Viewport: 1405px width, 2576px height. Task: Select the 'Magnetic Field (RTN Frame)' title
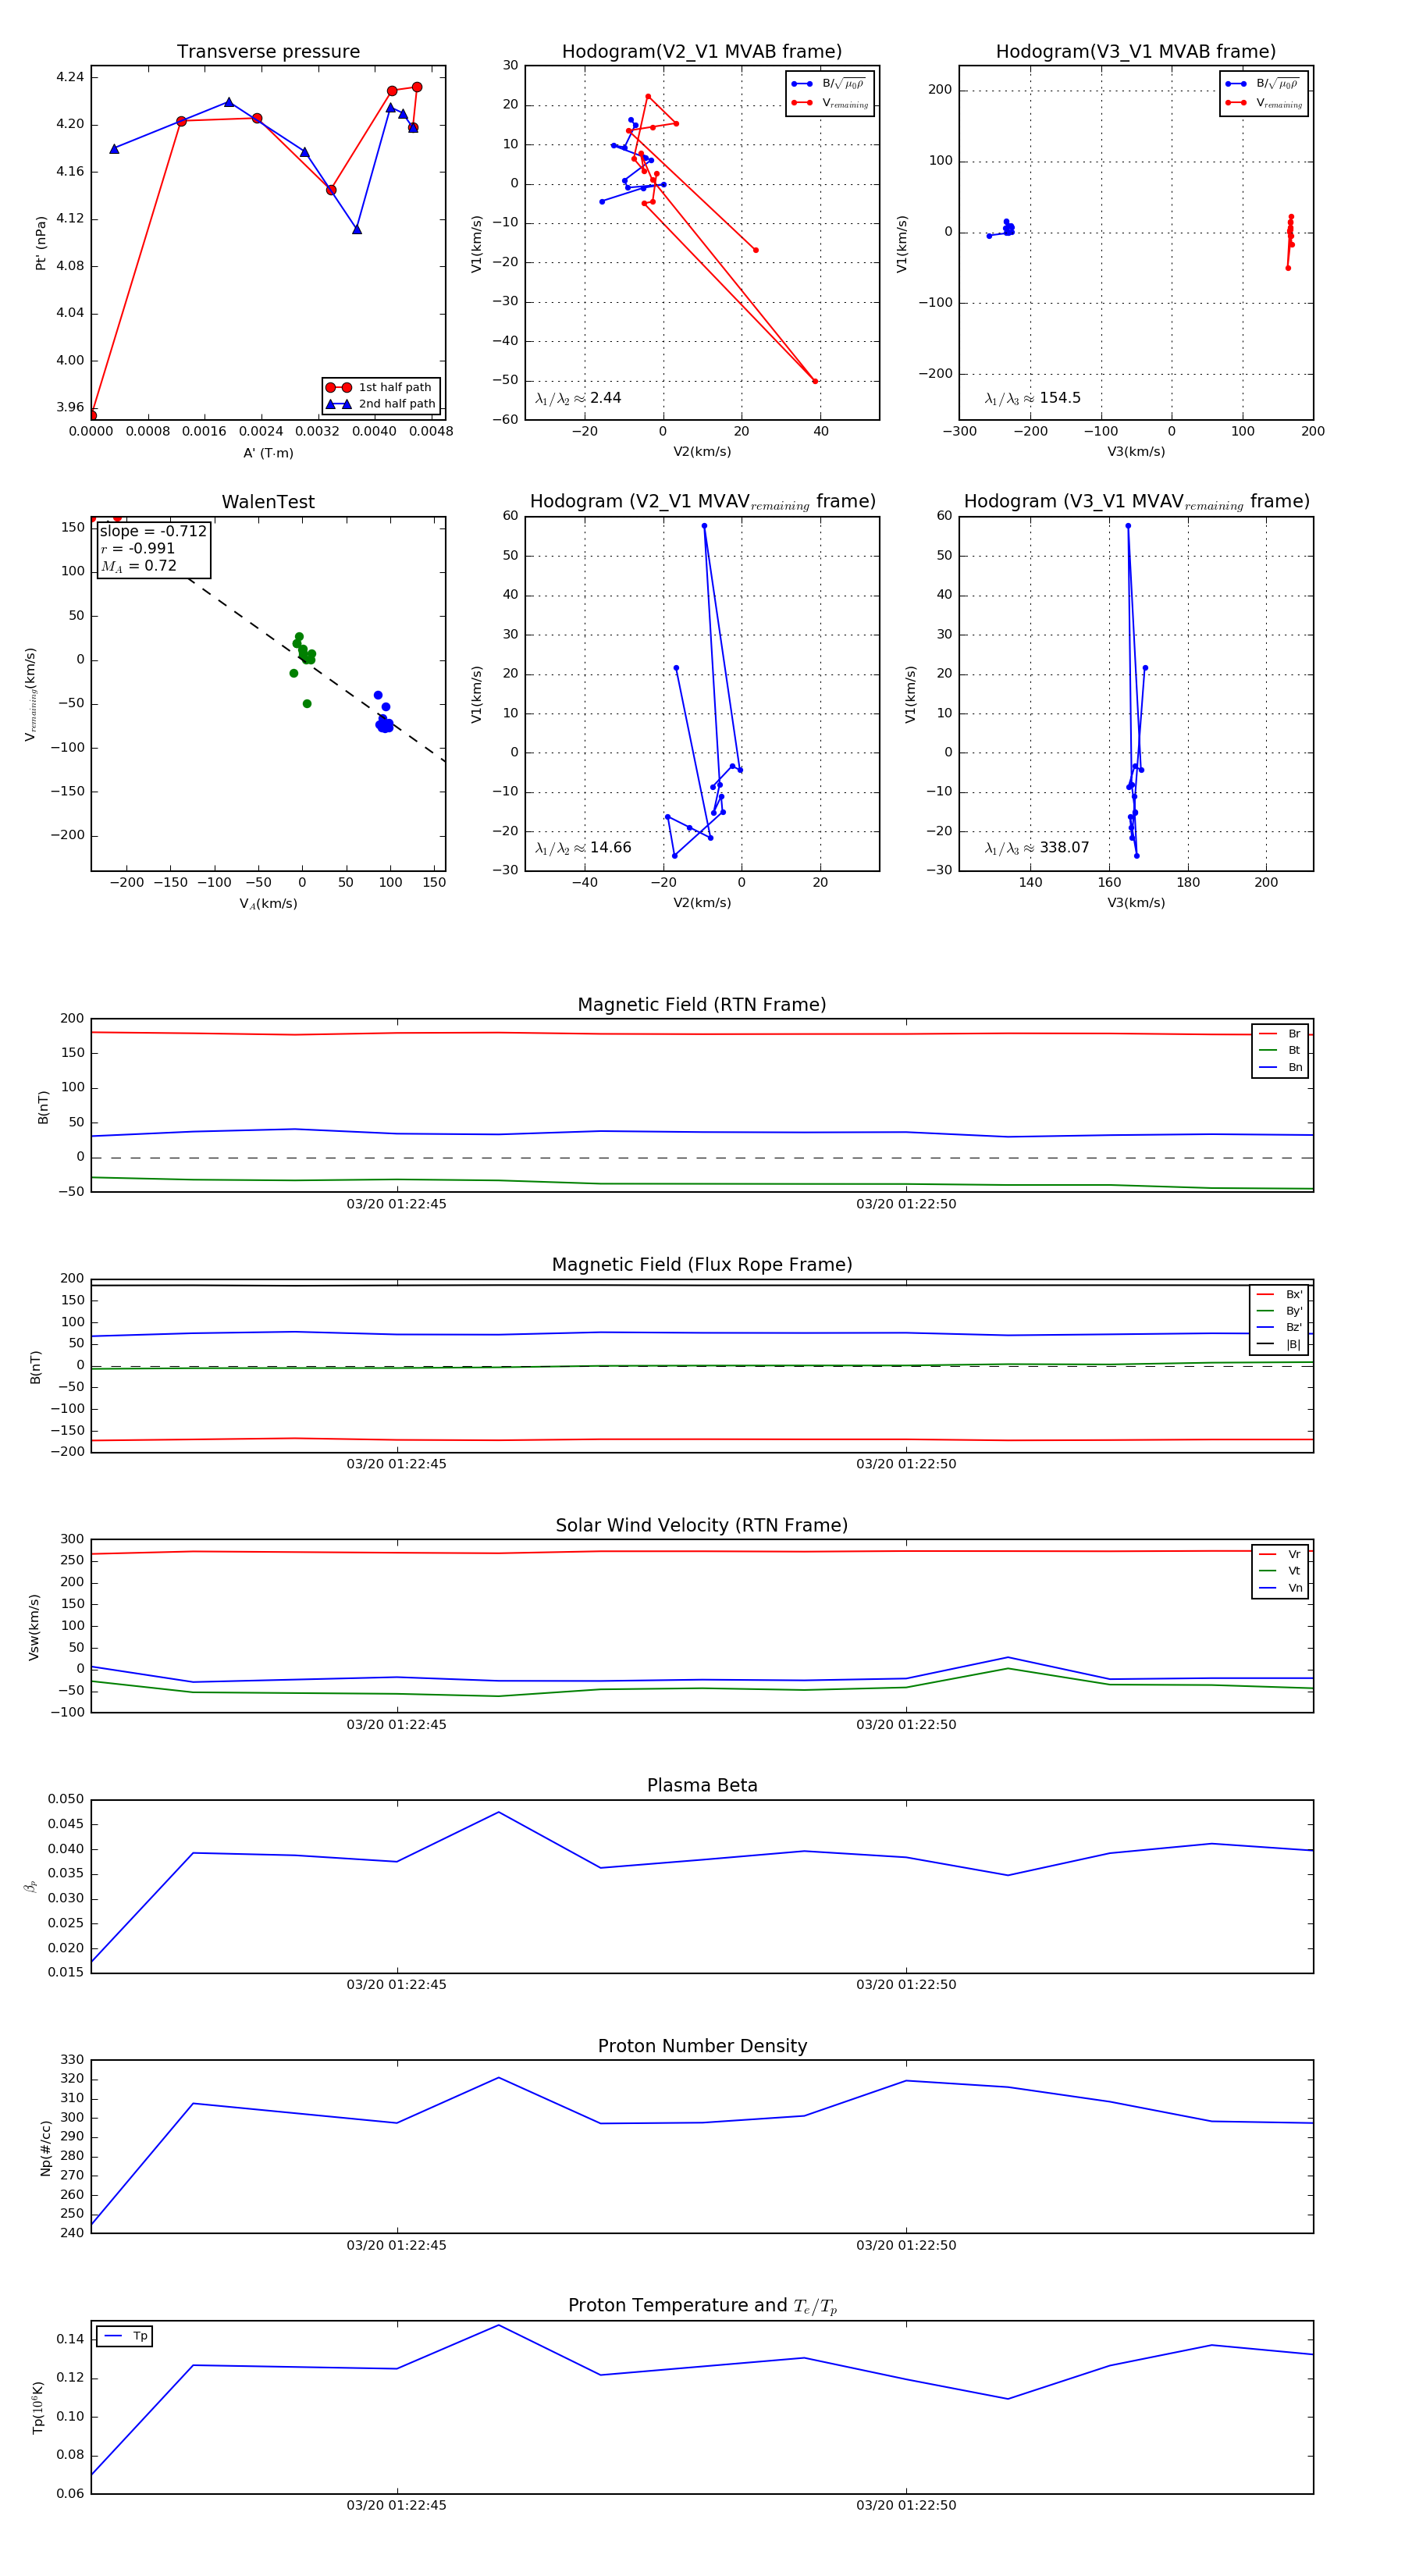coord(702,1005)
